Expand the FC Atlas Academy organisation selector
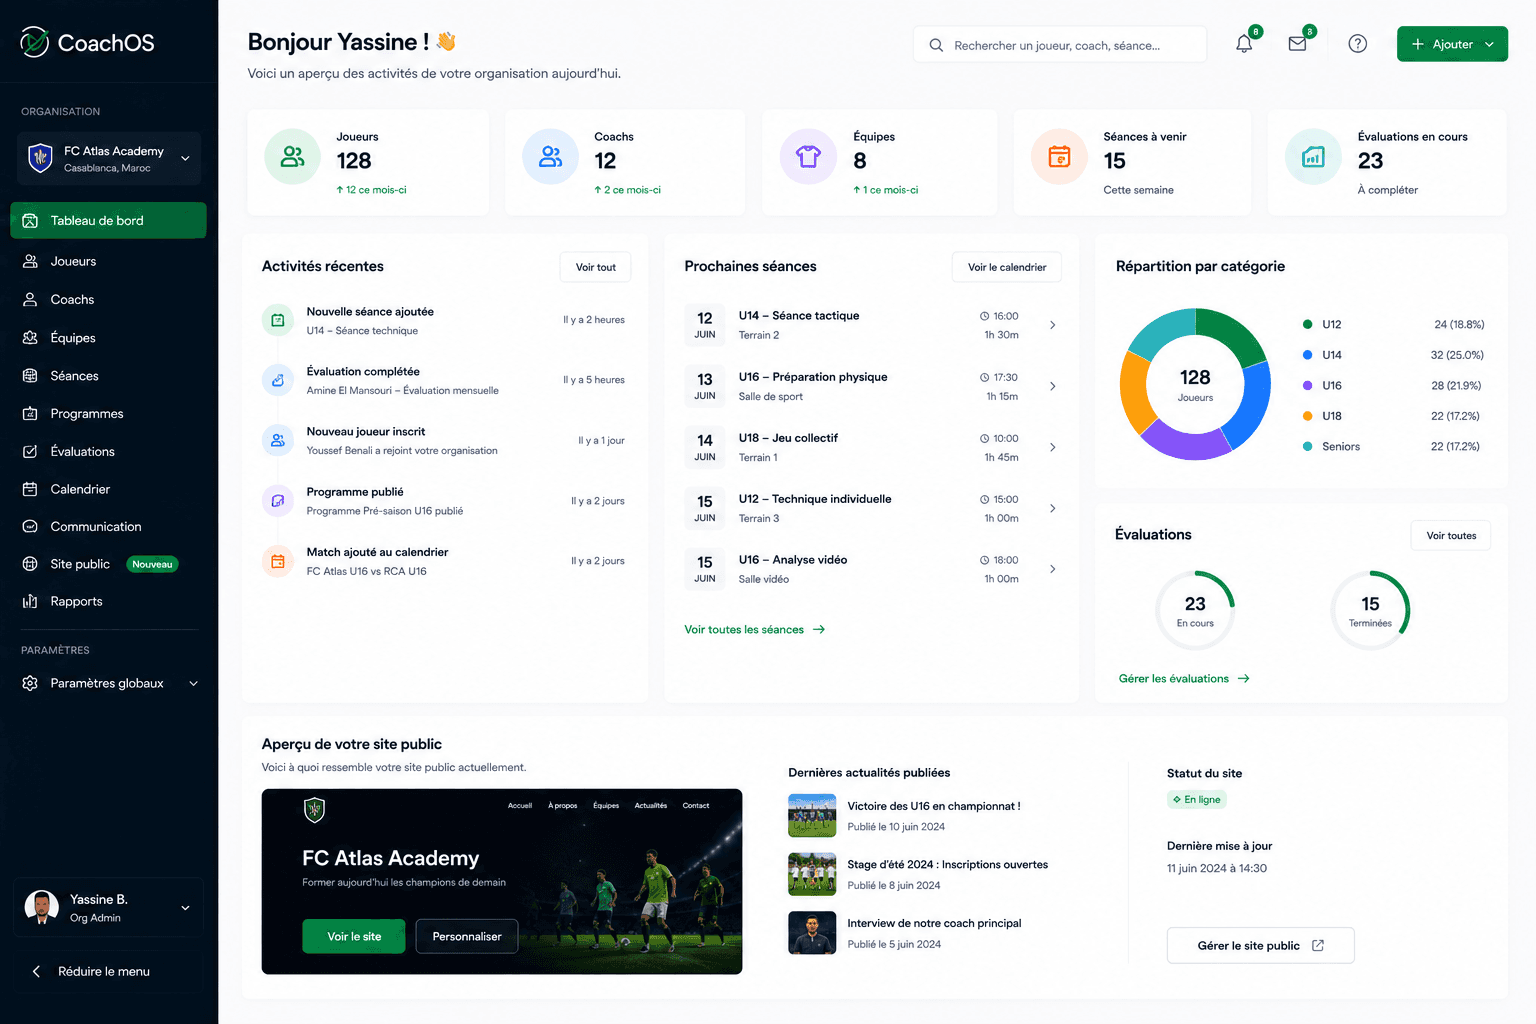This screenshot has width=1536, height=1024. pos(110,158)
